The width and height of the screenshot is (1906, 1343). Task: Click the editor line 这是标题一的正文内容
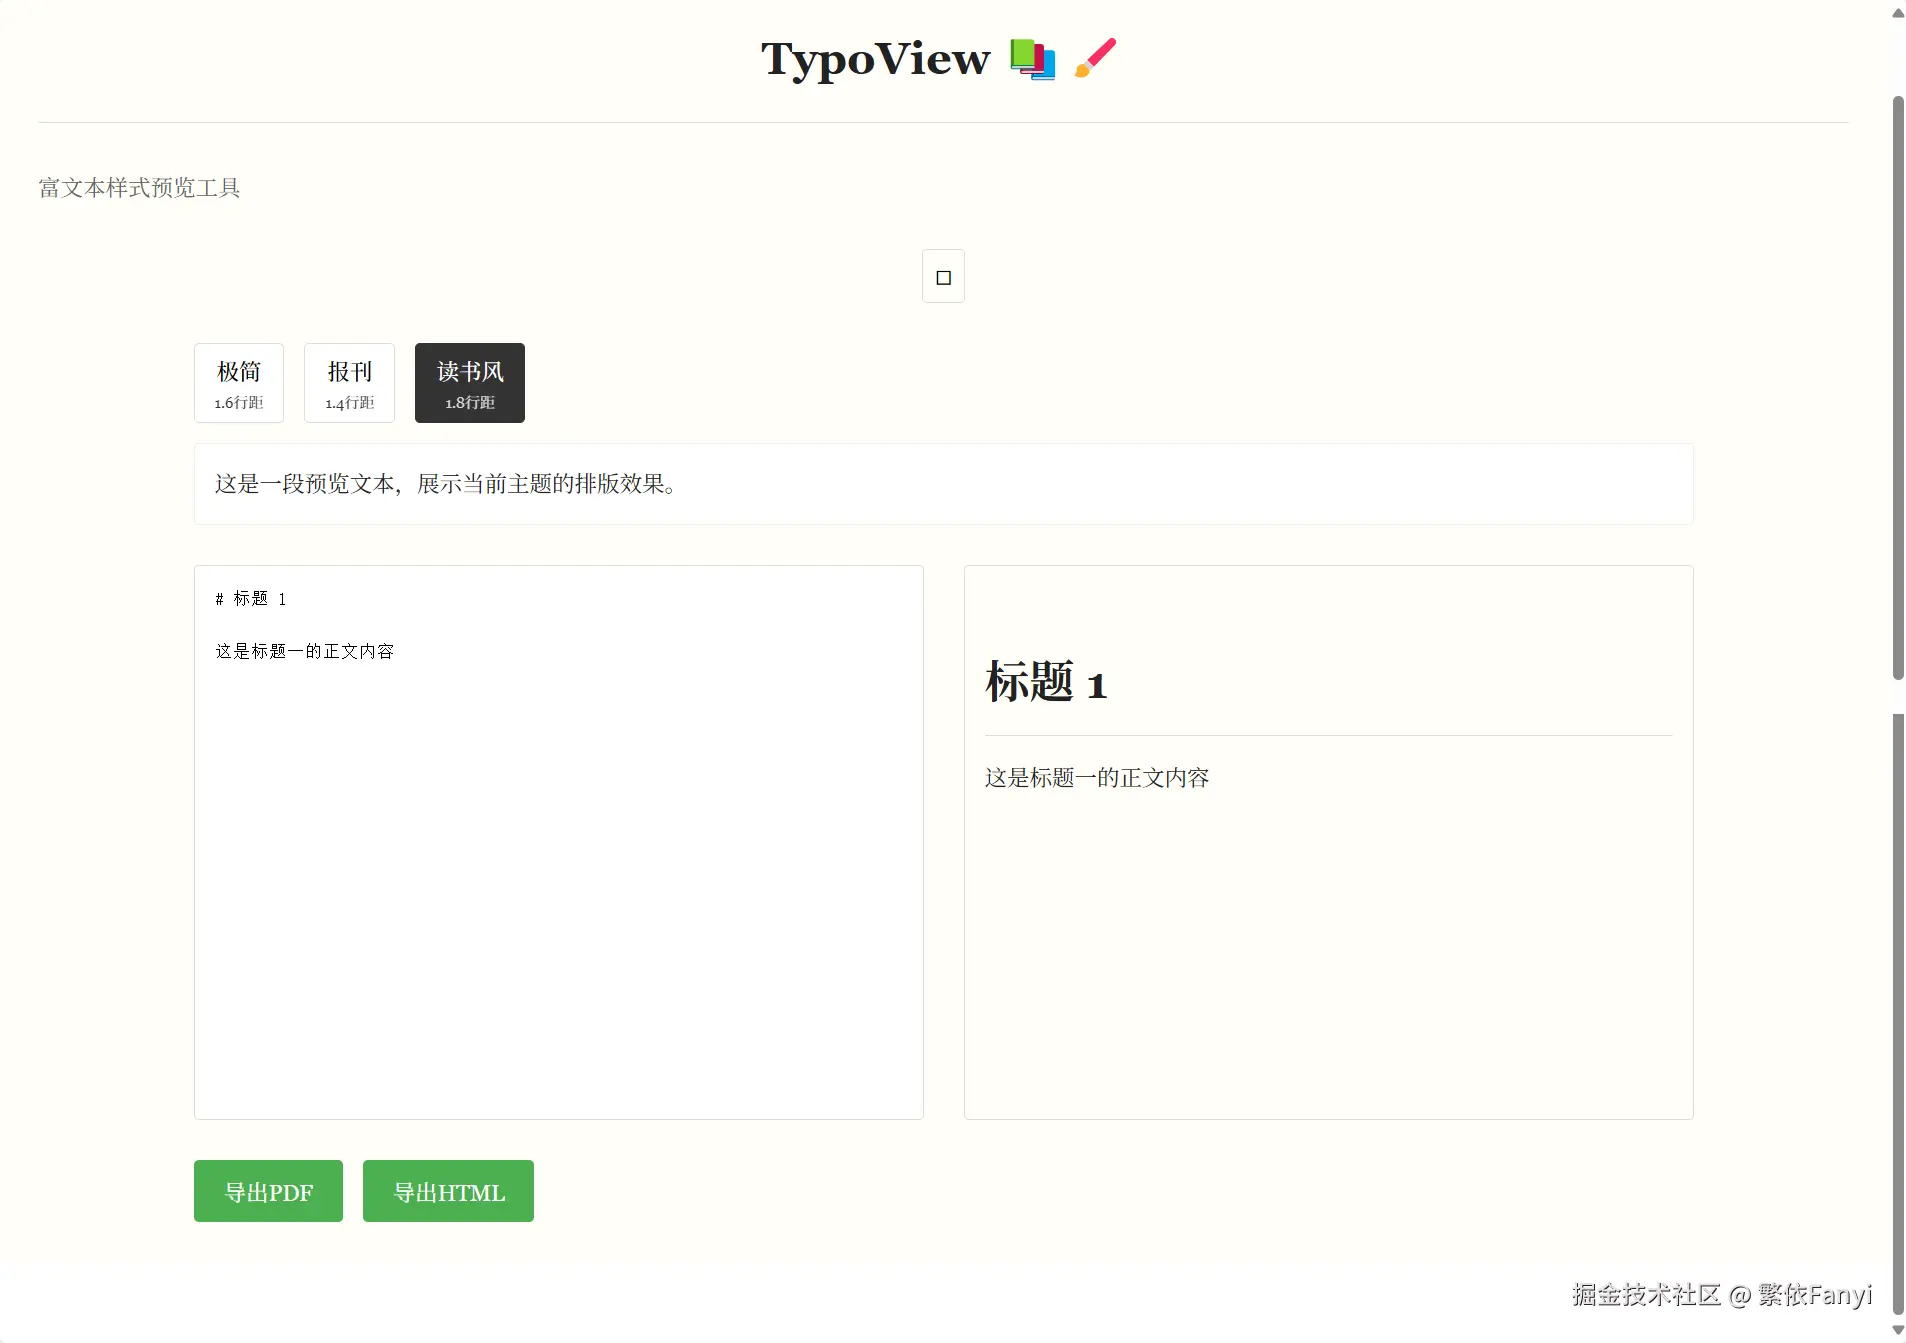(304, 651)
